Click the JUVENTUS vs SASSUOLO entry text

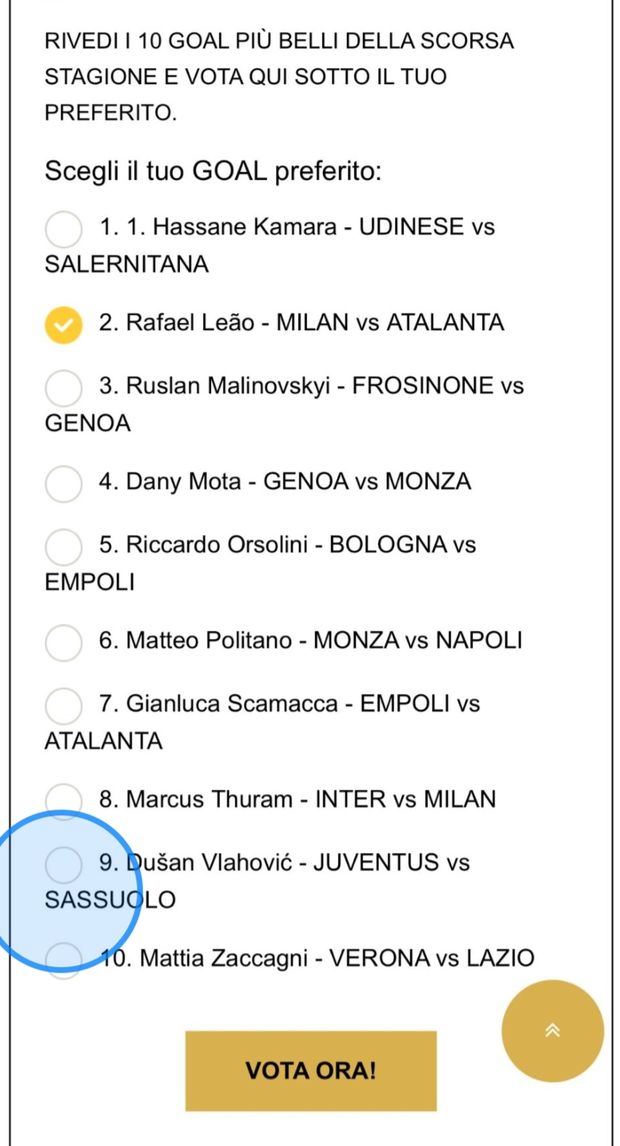tap(290, 862)
